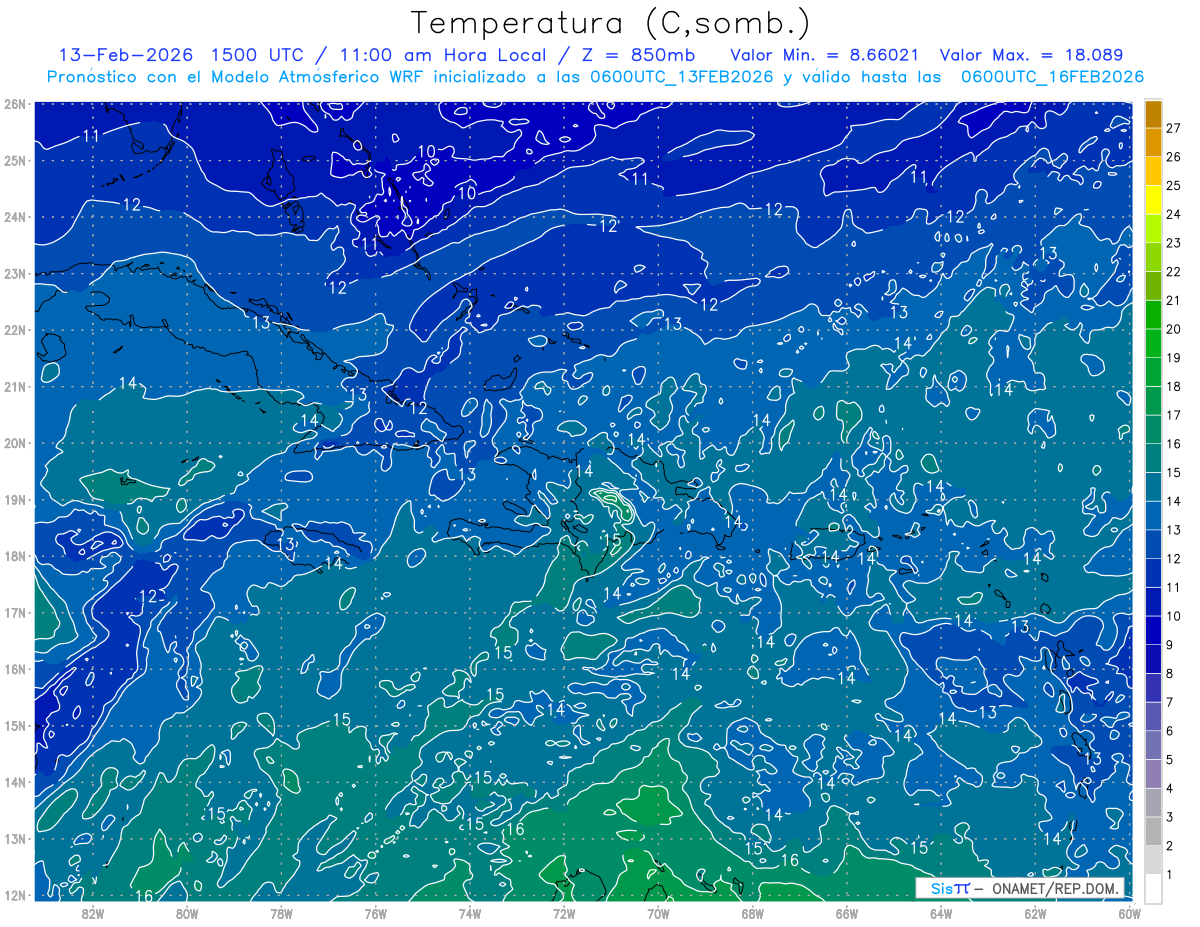The width and height of the screenshot is (1200, 927).
Task: Click the dark orange legend swatch above 27
Action: coord(1153,114)
